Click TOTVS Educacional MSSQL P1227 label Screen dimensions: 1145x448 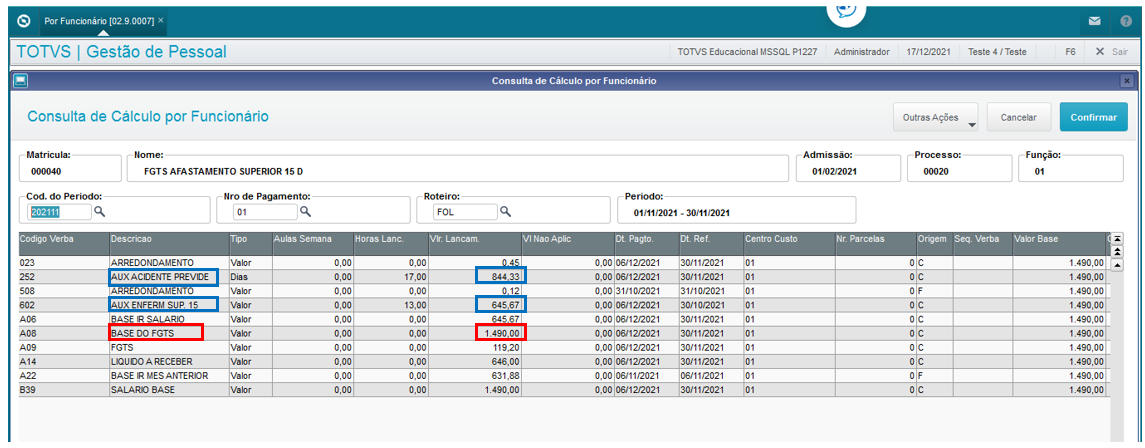(747, 52)
